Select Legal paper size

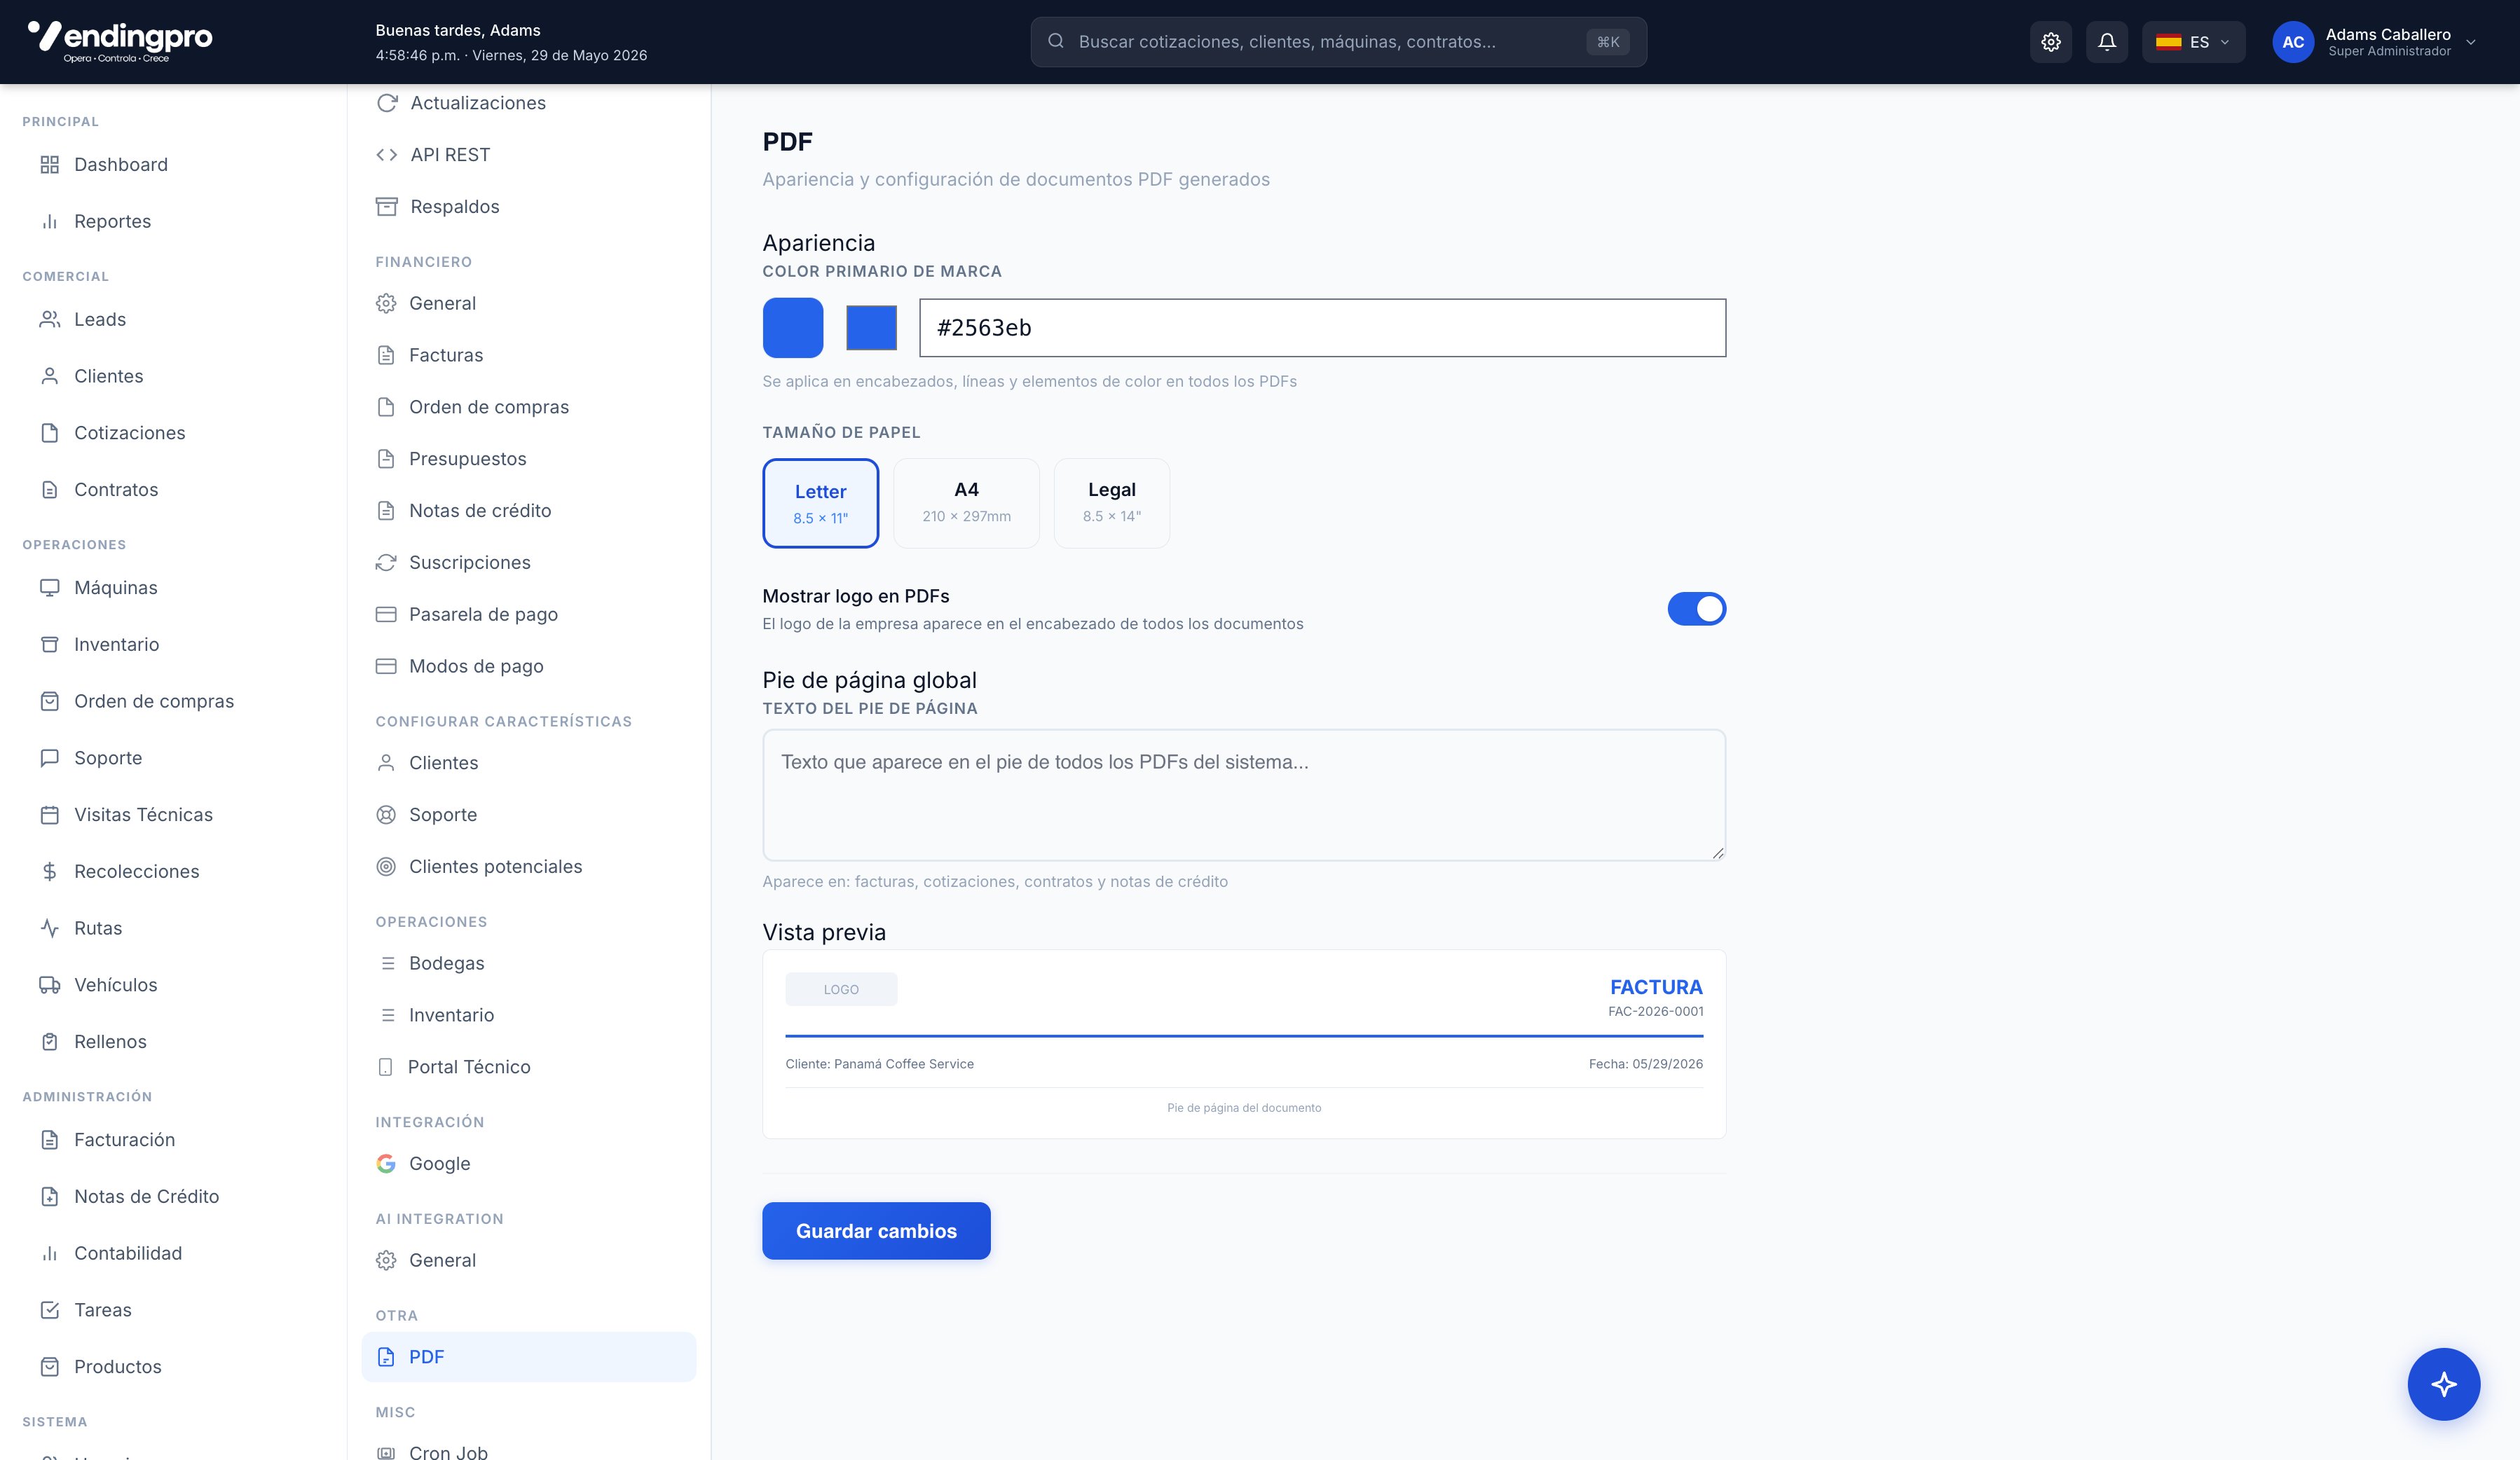click(1111, 503)
